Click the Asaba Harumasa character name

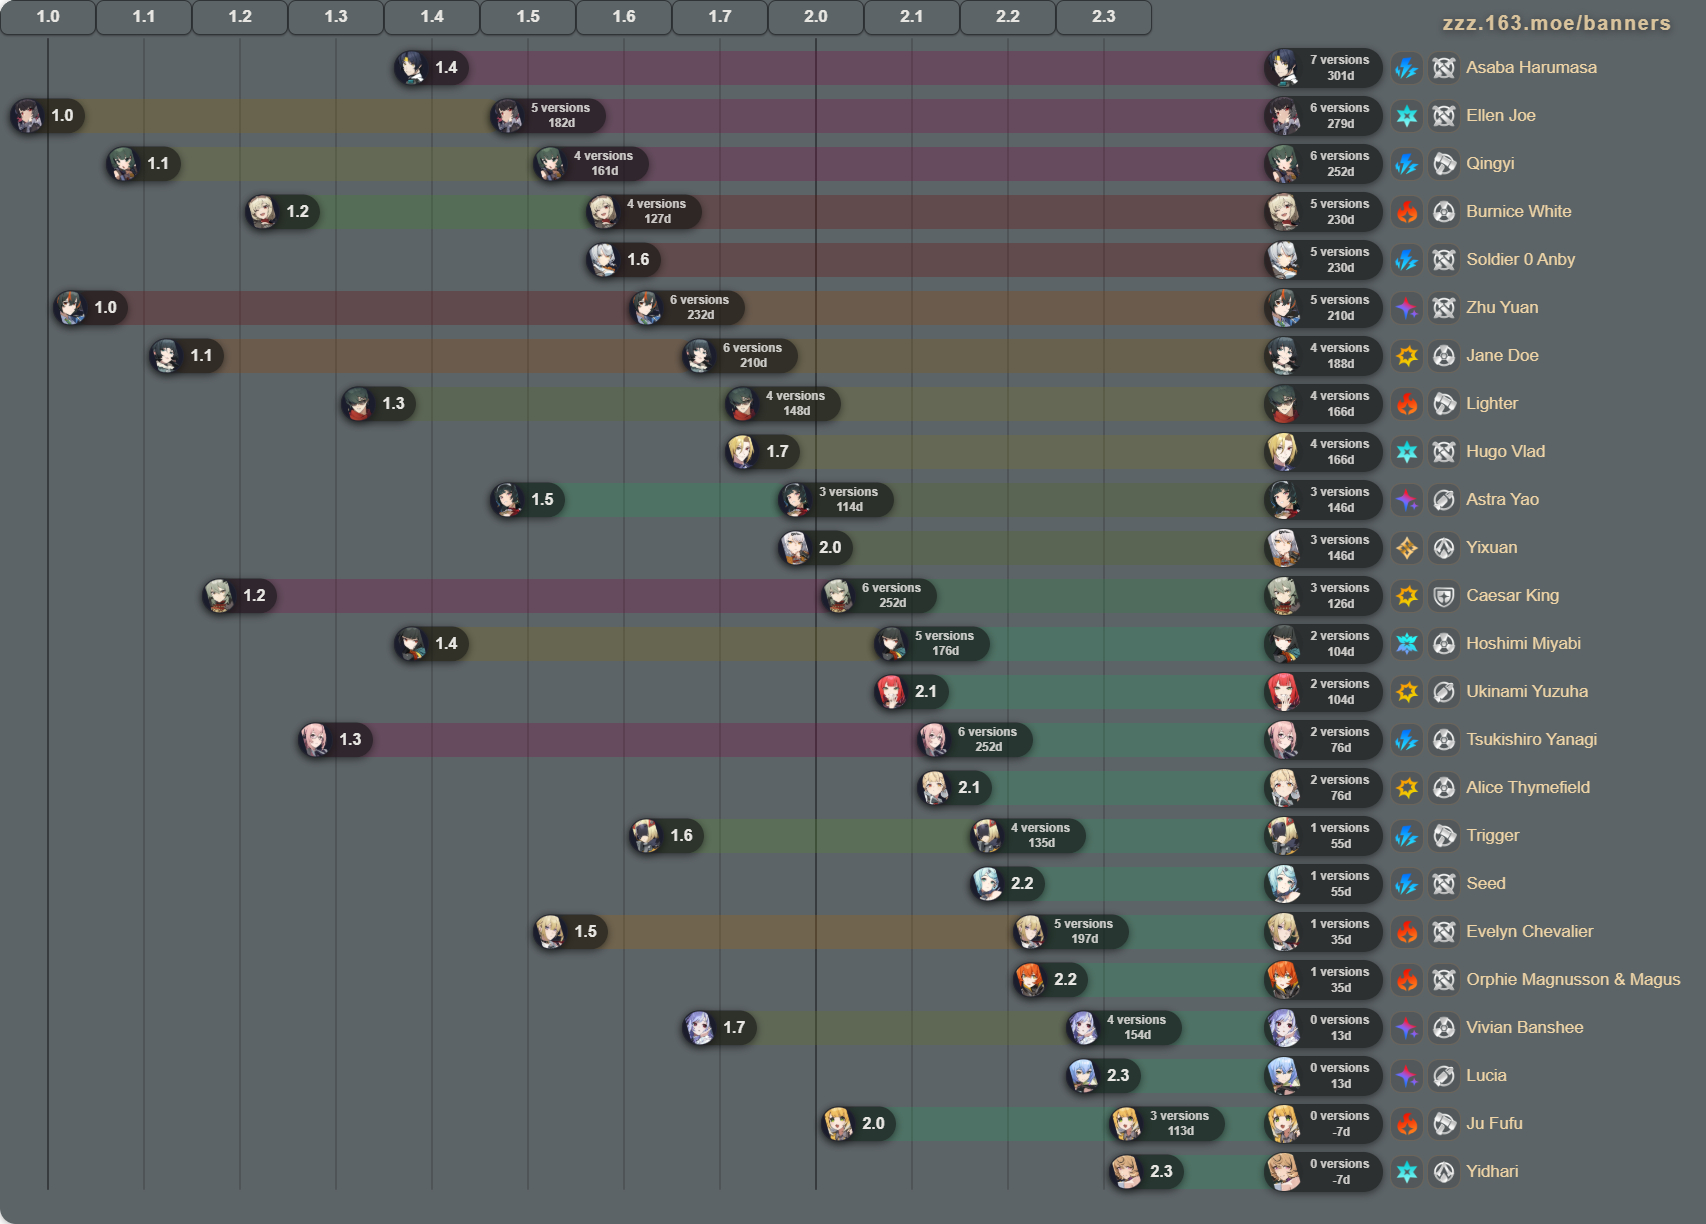(x=1531, y=68)
